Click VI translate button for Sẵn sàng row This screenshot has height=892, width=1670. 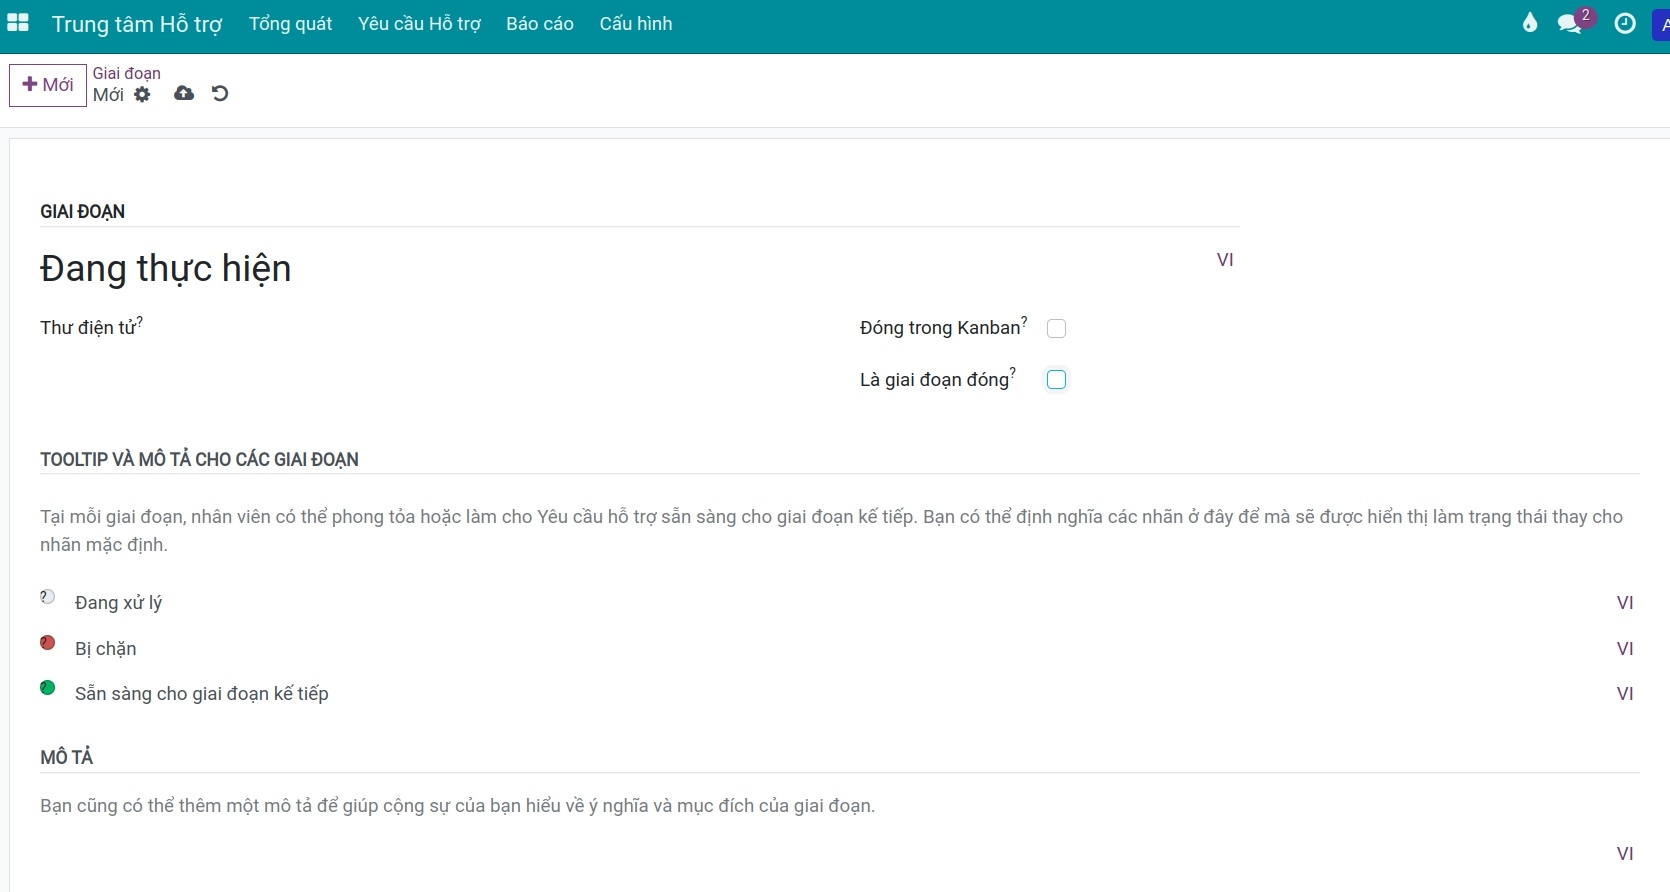point(1625,694)
